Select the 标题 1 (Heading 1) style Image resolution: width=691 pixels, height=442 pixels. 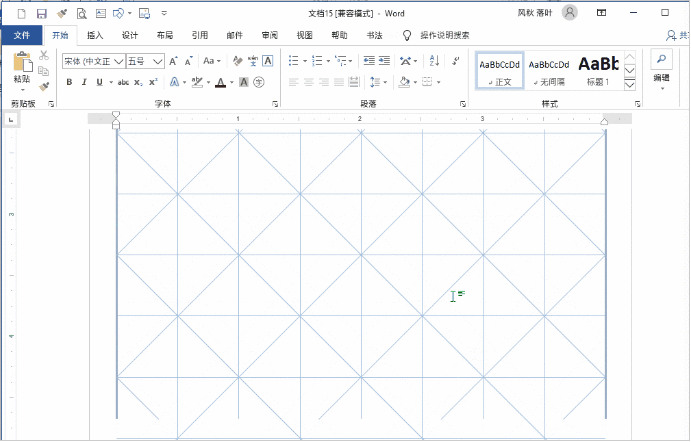(x=598, y=71)
